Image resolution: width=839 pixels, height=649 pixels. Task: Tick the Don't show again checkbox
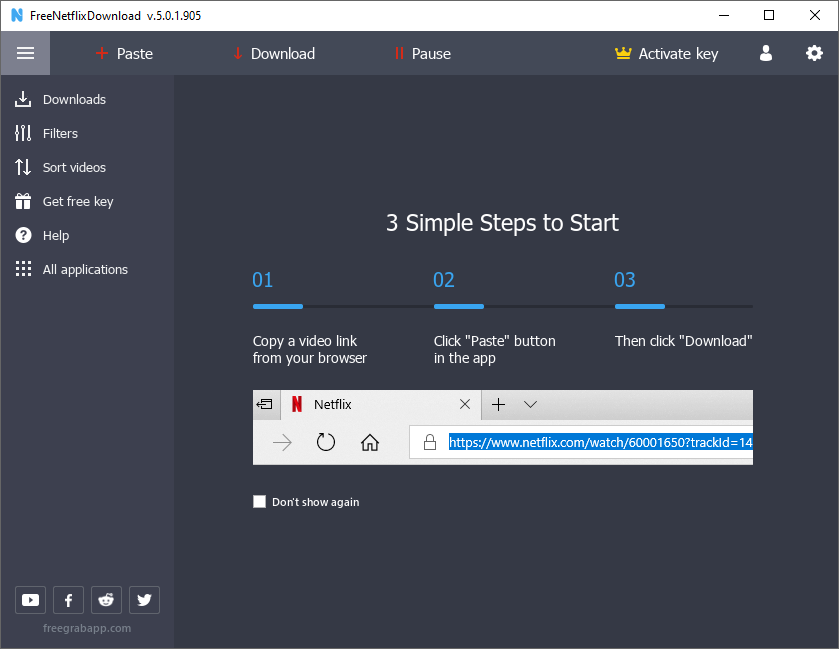(x=260, y=501)
